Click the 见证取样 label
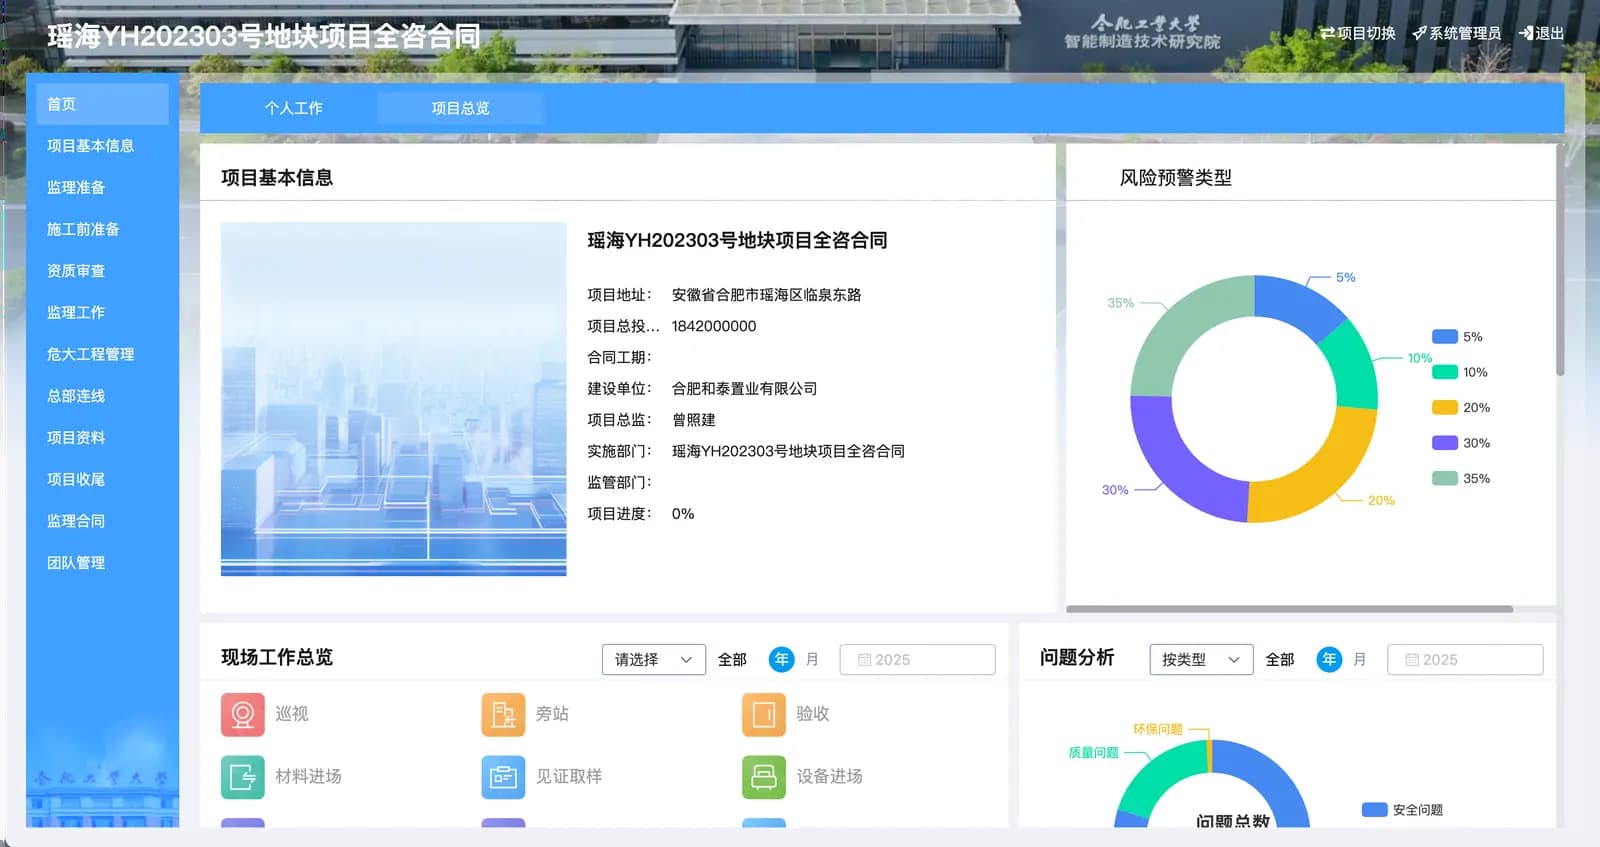This screenshot has width=1600, height=847. 569,777
